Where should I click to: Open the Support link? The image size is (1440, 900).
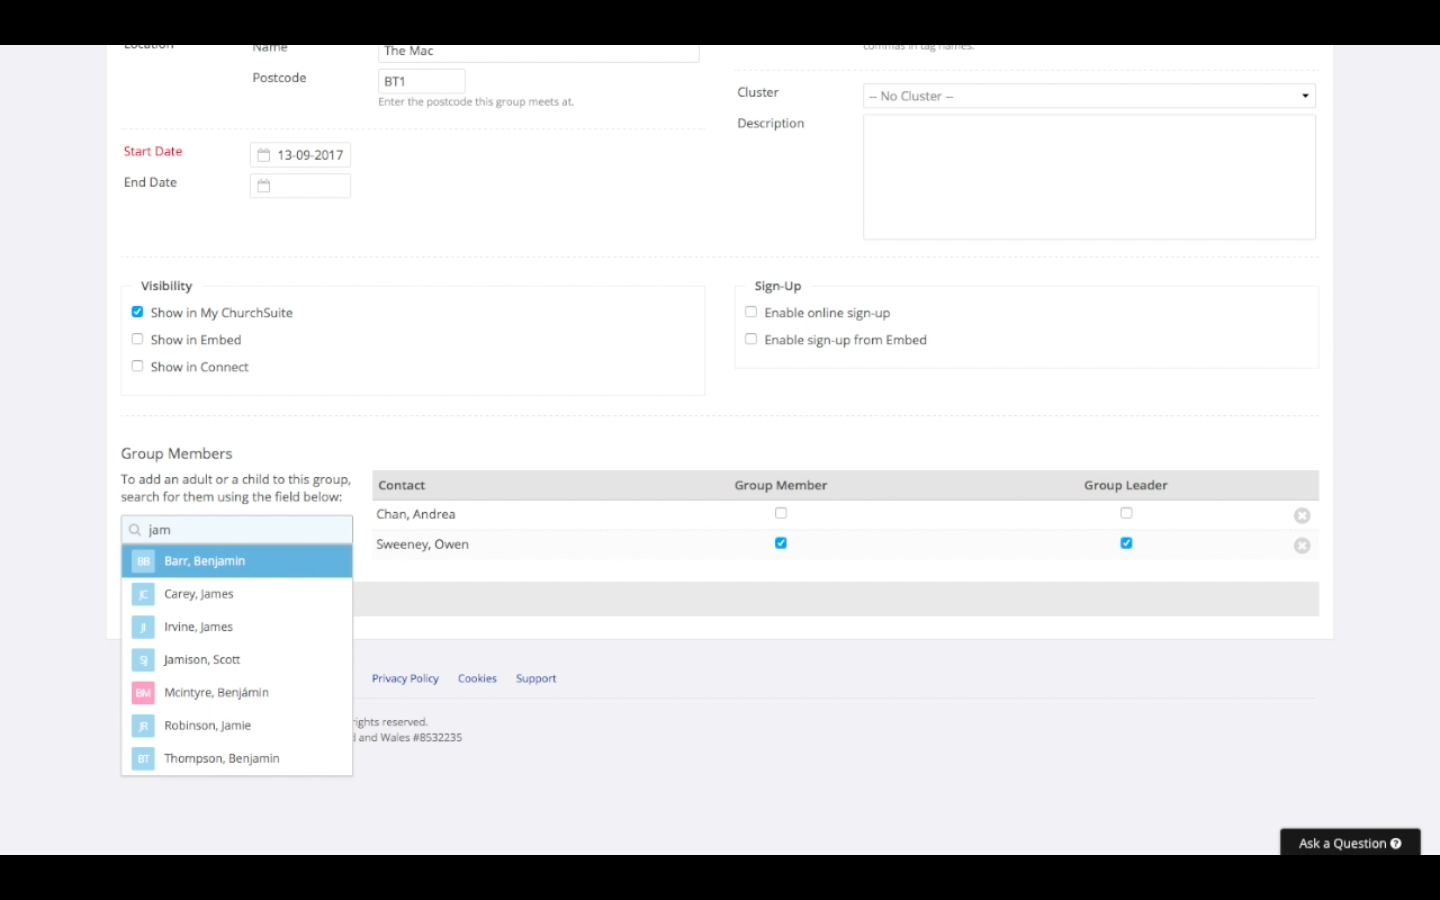(536, 679)
